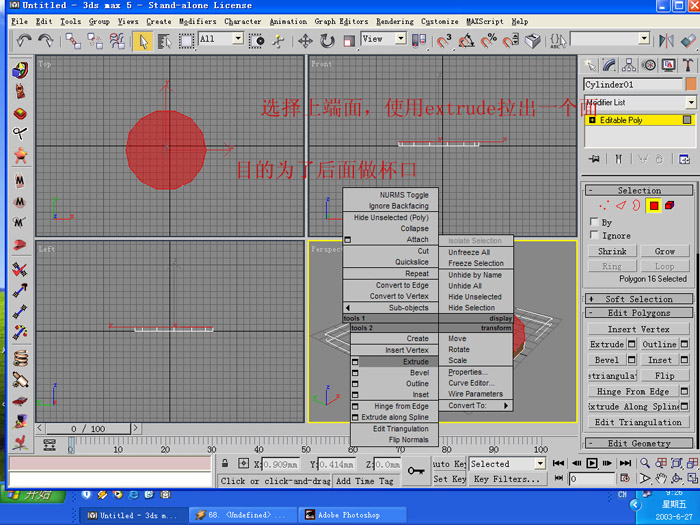Open Convert To submenu in quad menu
Screen dimensions: 700x525
pyautogui.click(x=477, y=405)
